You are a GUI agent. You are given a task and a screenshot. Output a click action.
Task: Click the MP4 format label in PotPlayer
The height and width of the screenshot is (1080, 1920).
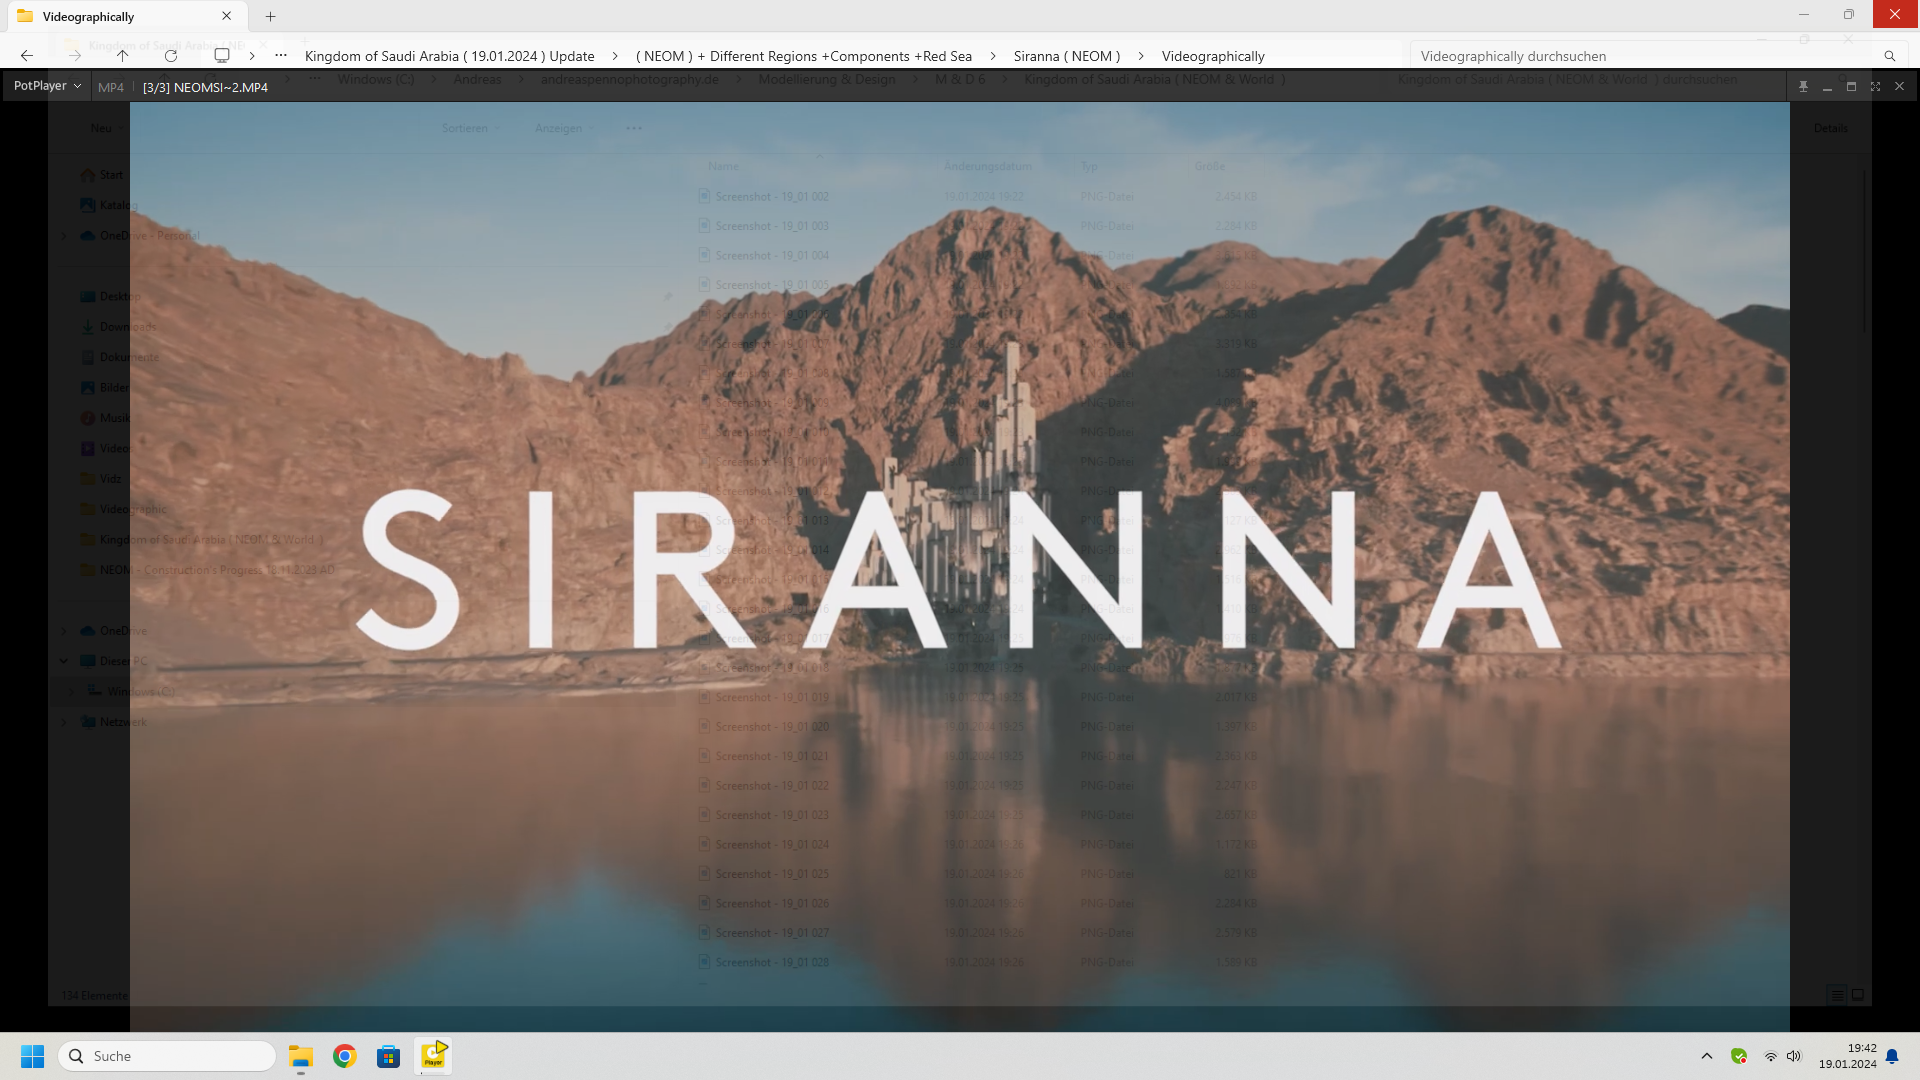click(111, 87)
